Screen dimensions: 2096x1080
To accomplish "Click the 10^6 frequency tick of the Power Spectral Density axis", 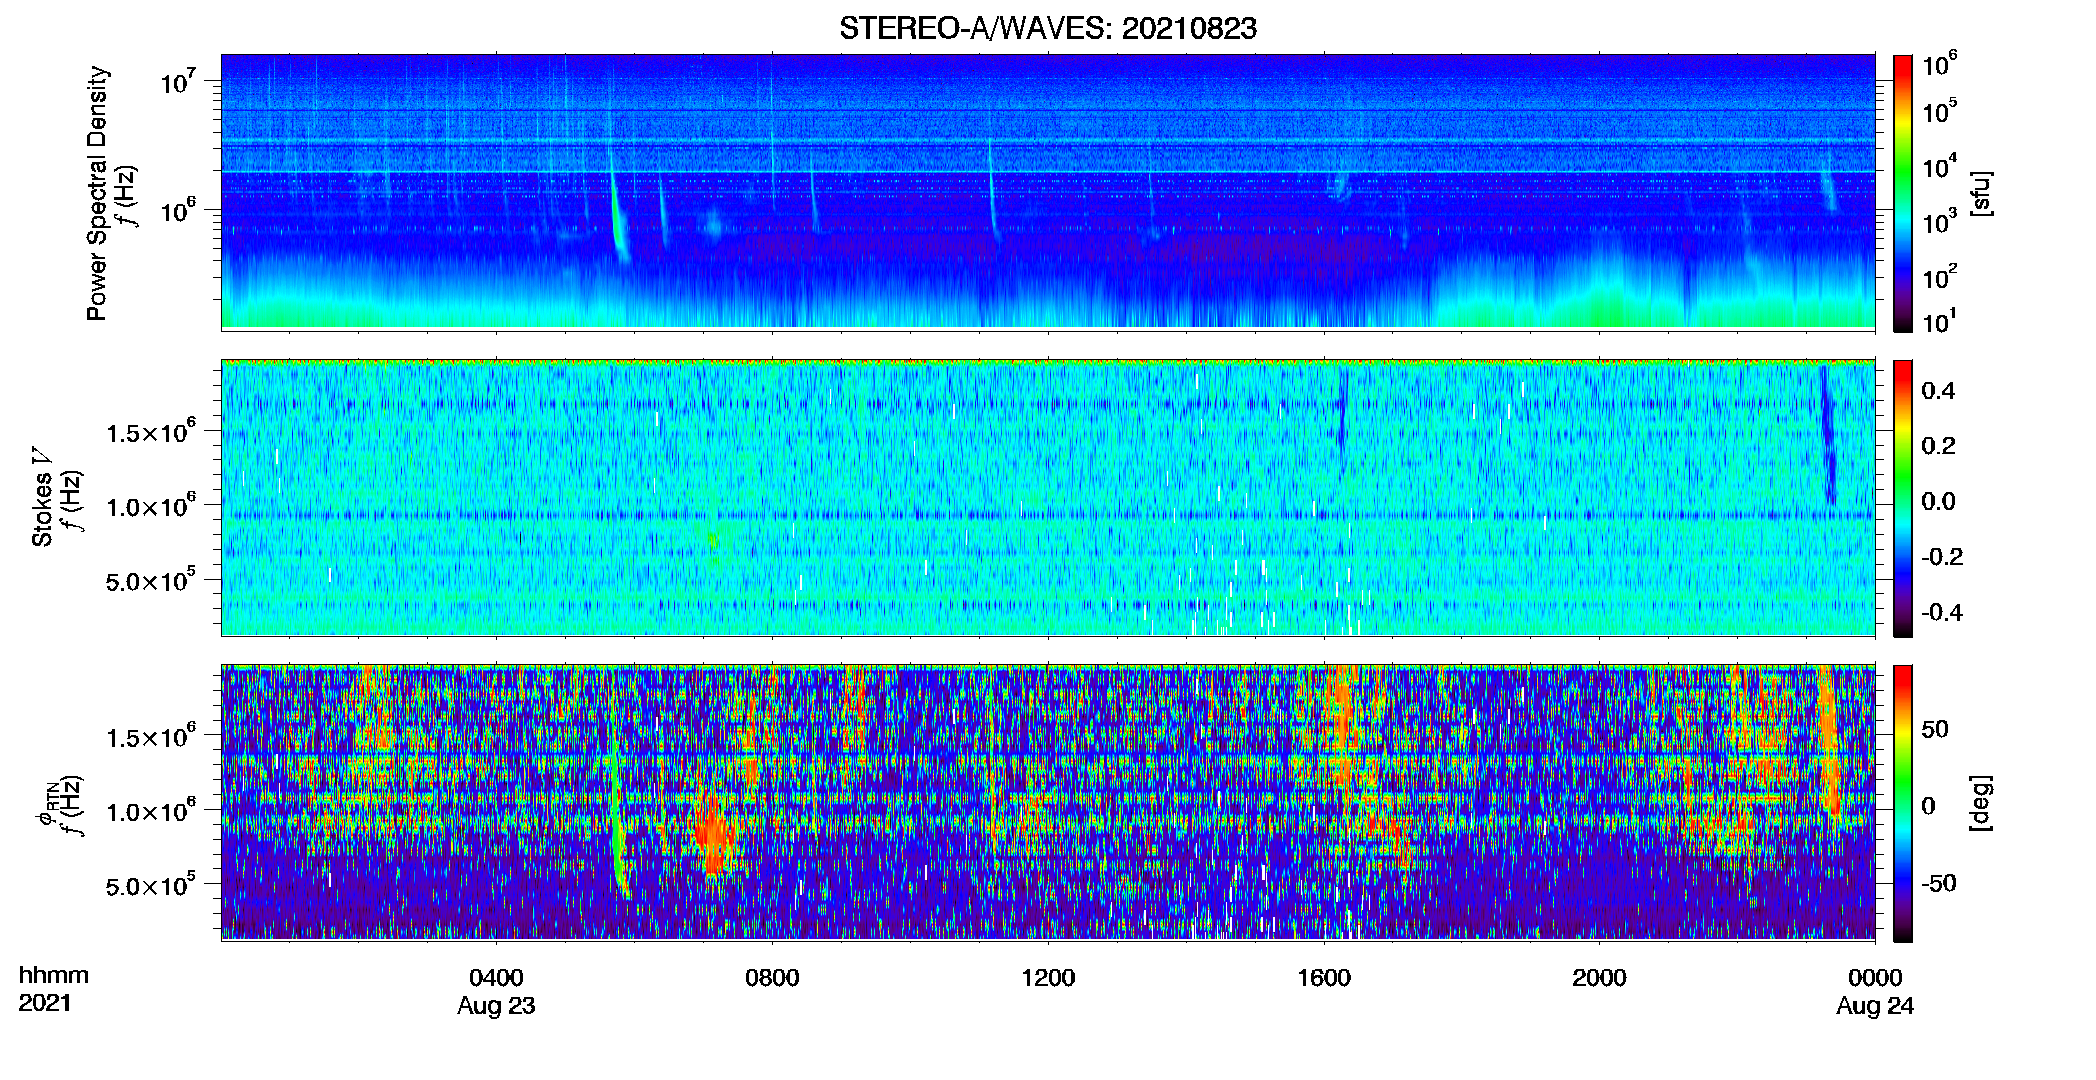I will 177,210.
